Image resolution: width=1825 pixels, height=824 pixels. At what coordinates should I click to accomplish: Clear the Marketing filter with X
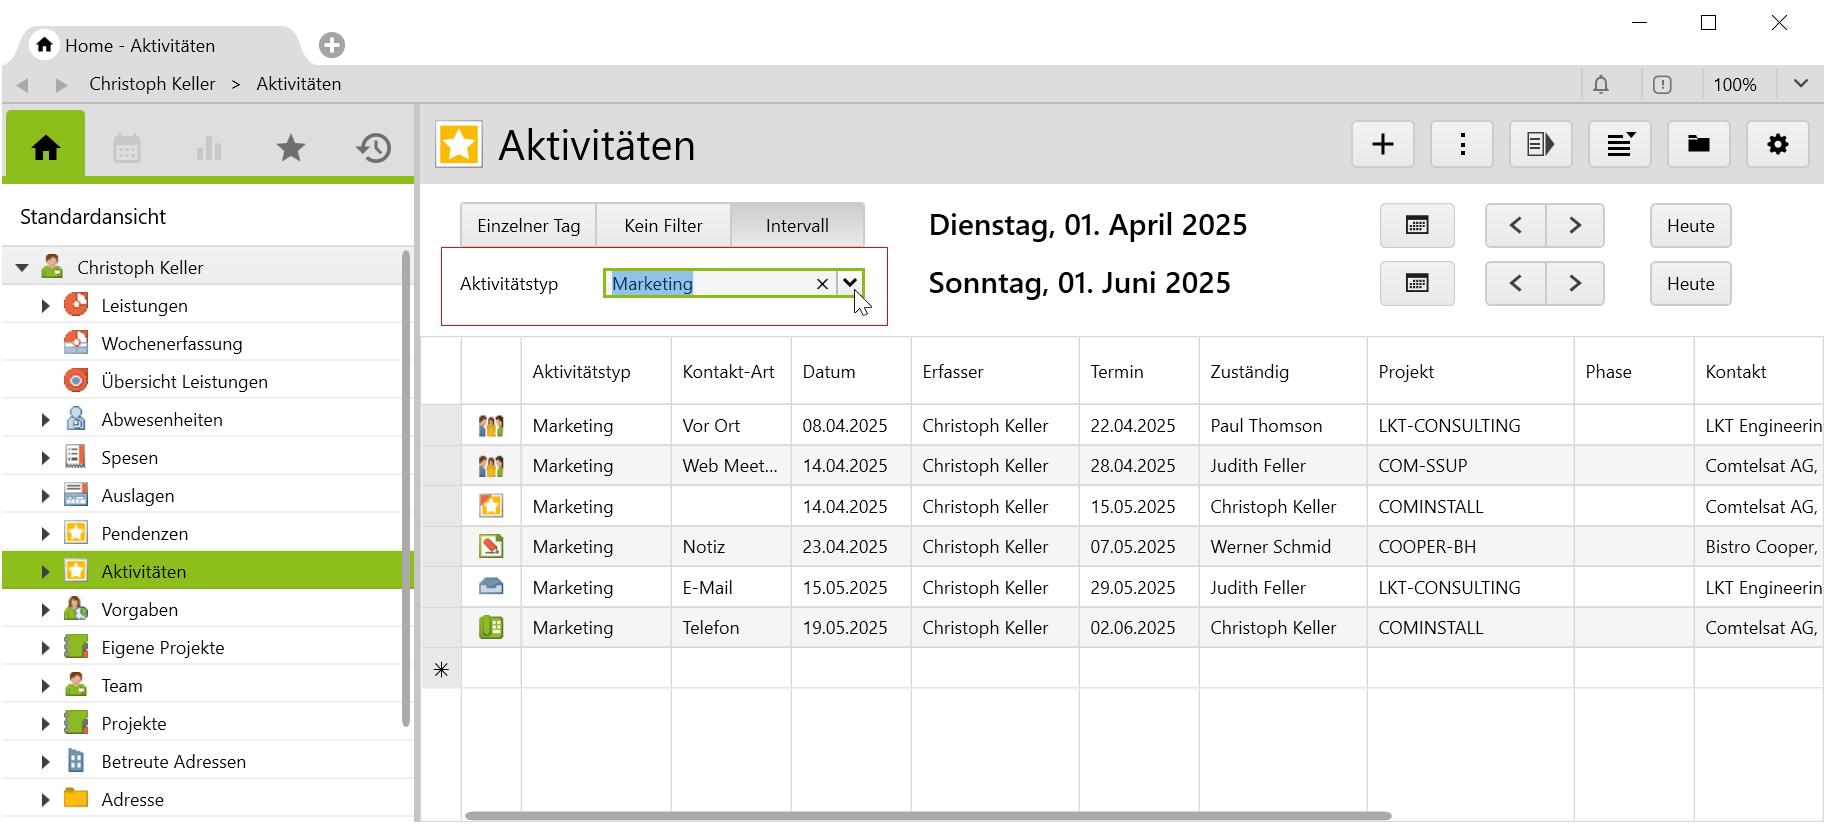pyautogui.click(x=822, y=284)
